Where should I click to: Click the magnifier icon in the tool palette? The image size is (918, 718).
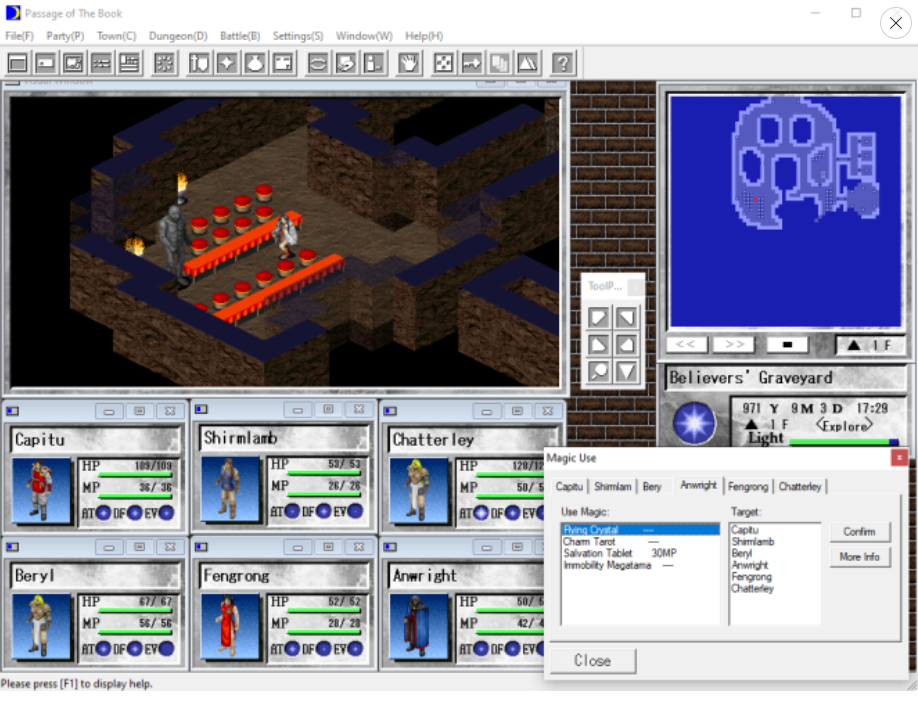pyautogui.click(x=598, y=371)
